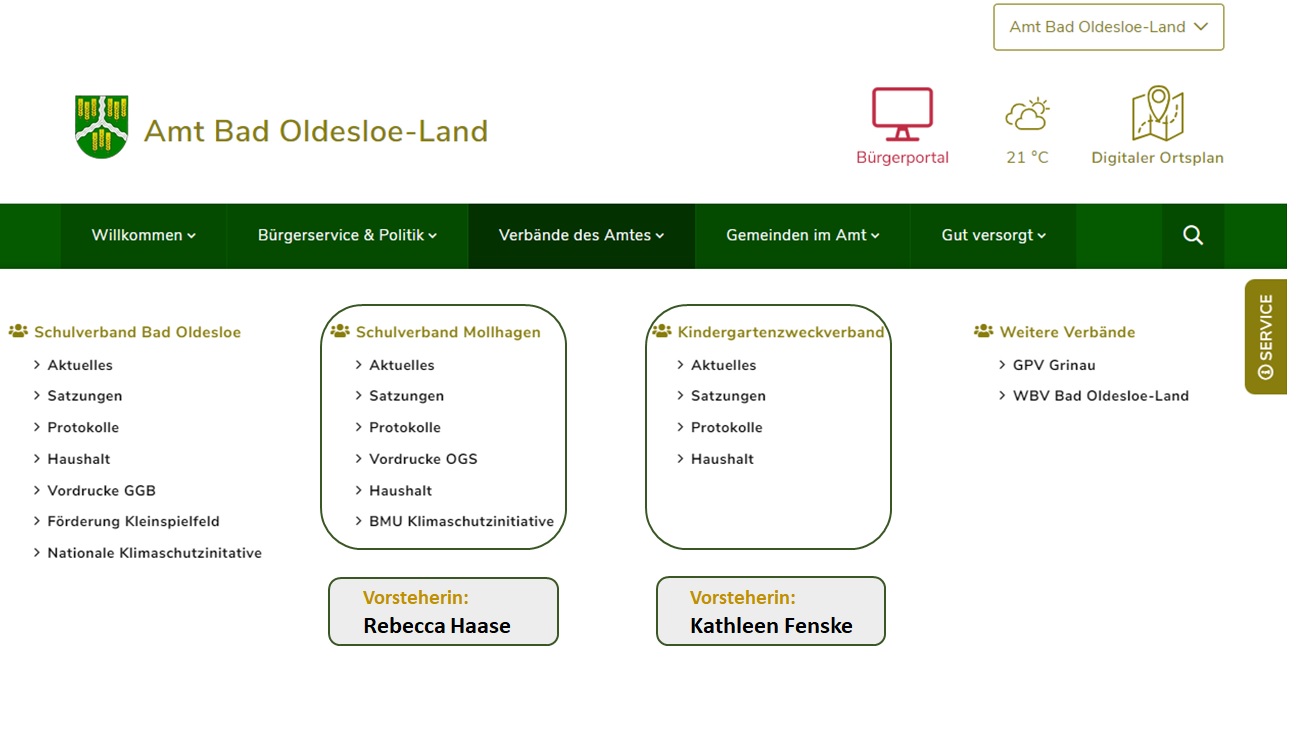Click group icon beside Kindergartenzweckverband
This screenshot has height=740, width=1310.
point(661,331)
